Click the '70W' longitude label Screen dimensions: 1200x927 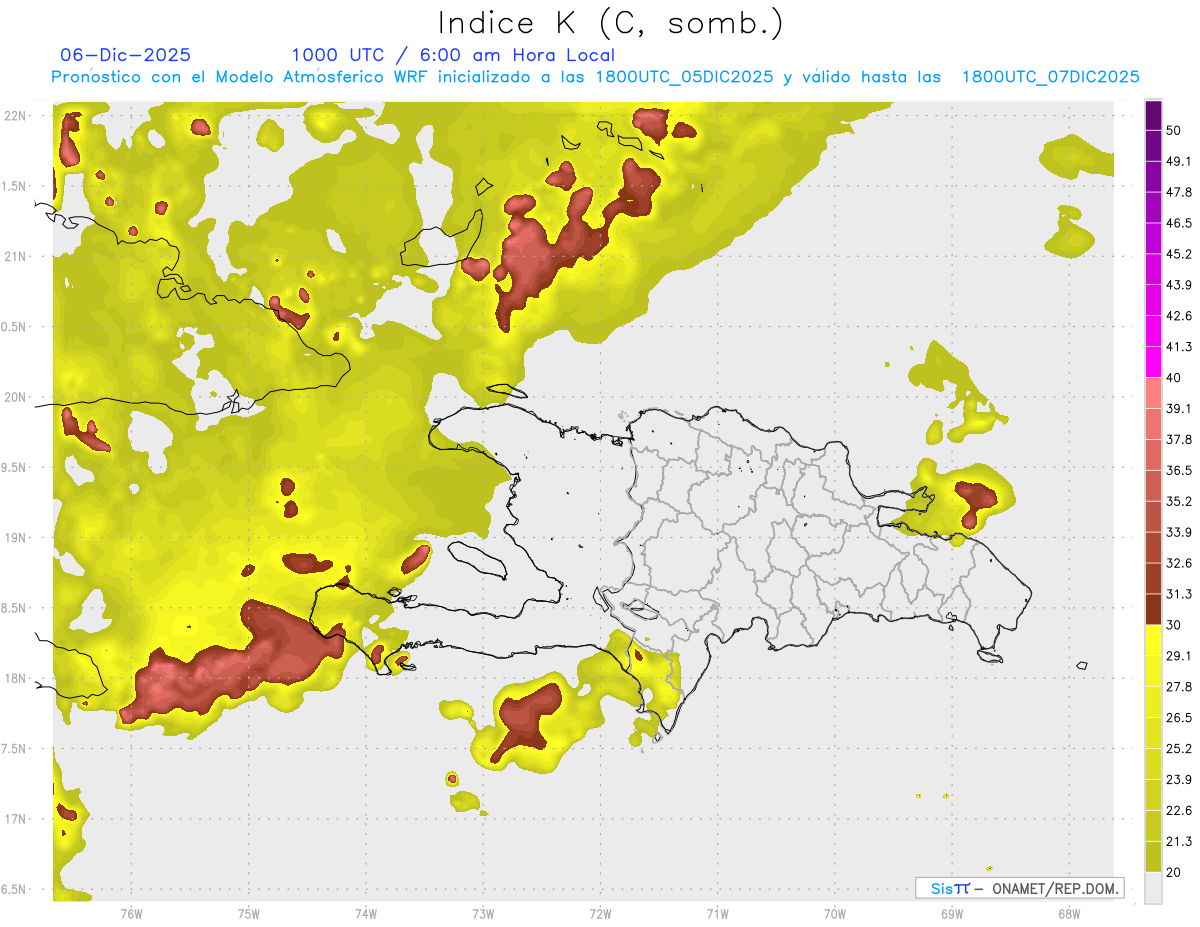pyautogui.click(x=834, y=913)
